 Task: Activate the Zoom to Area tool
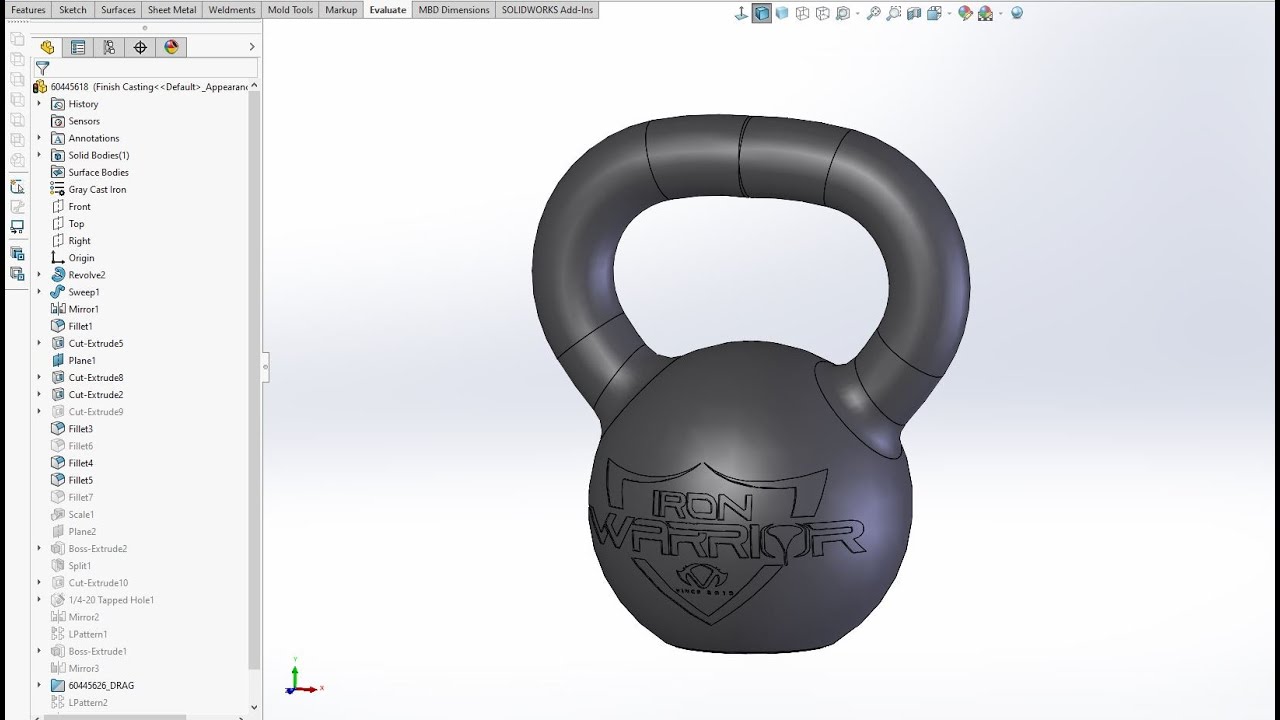(892, 13)
